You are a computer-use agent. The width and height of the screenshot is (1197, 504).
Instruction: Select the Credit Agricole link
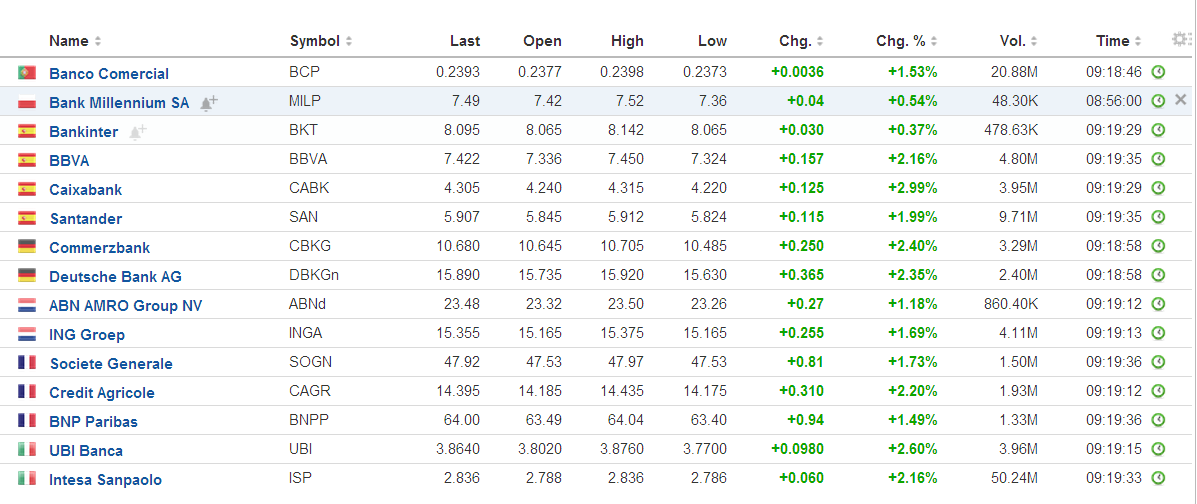pos(101,393)
